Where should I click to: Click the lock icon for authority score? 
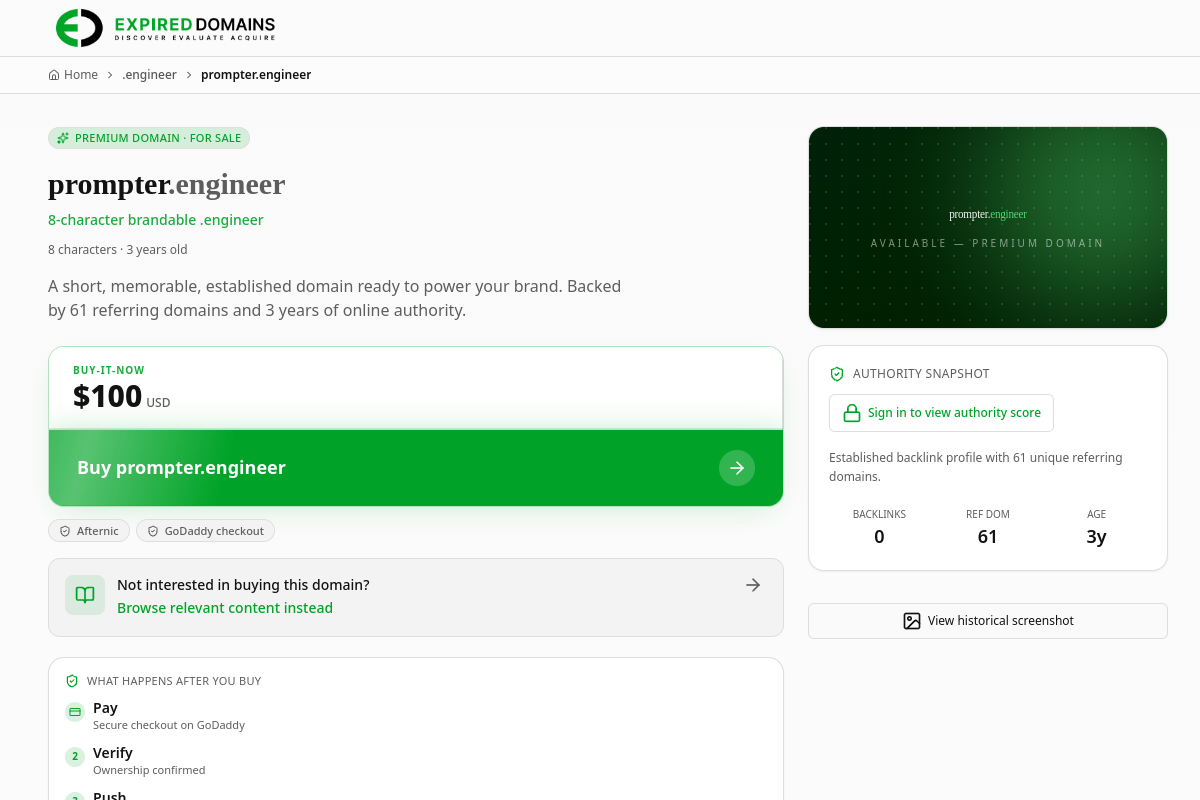(852, 413)
